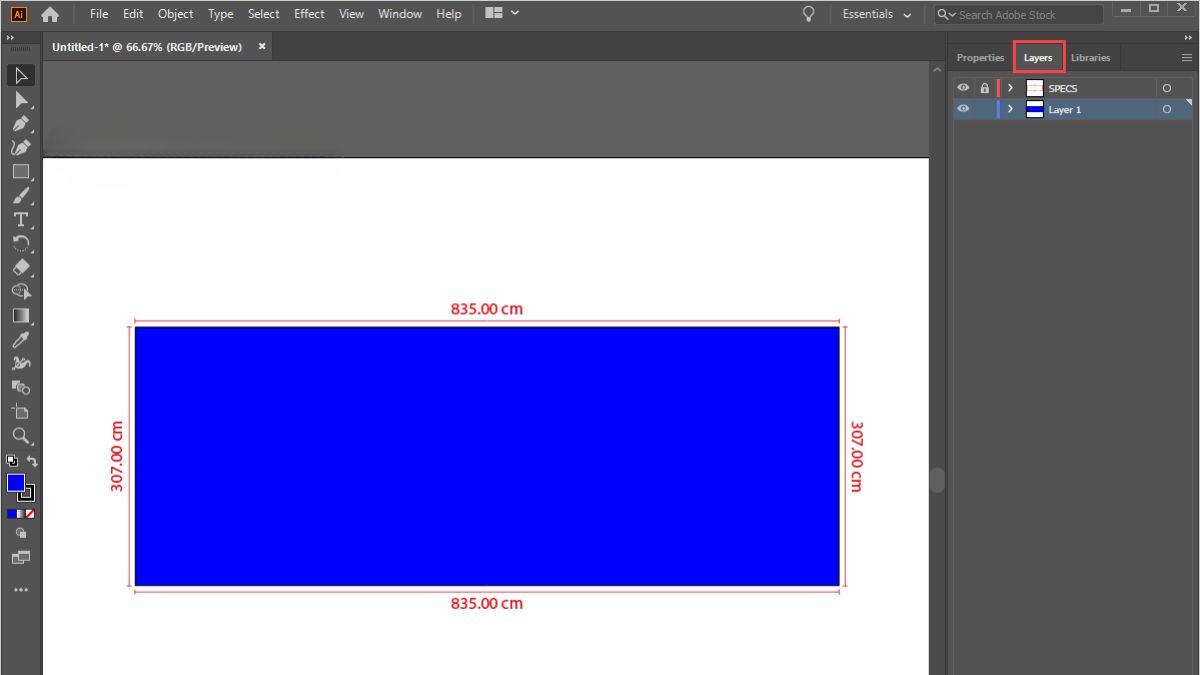This screenshot has height=675, width=1200.
Task: Select the Rotate tool
Action: pyautogui.click(x=21, y=243)
